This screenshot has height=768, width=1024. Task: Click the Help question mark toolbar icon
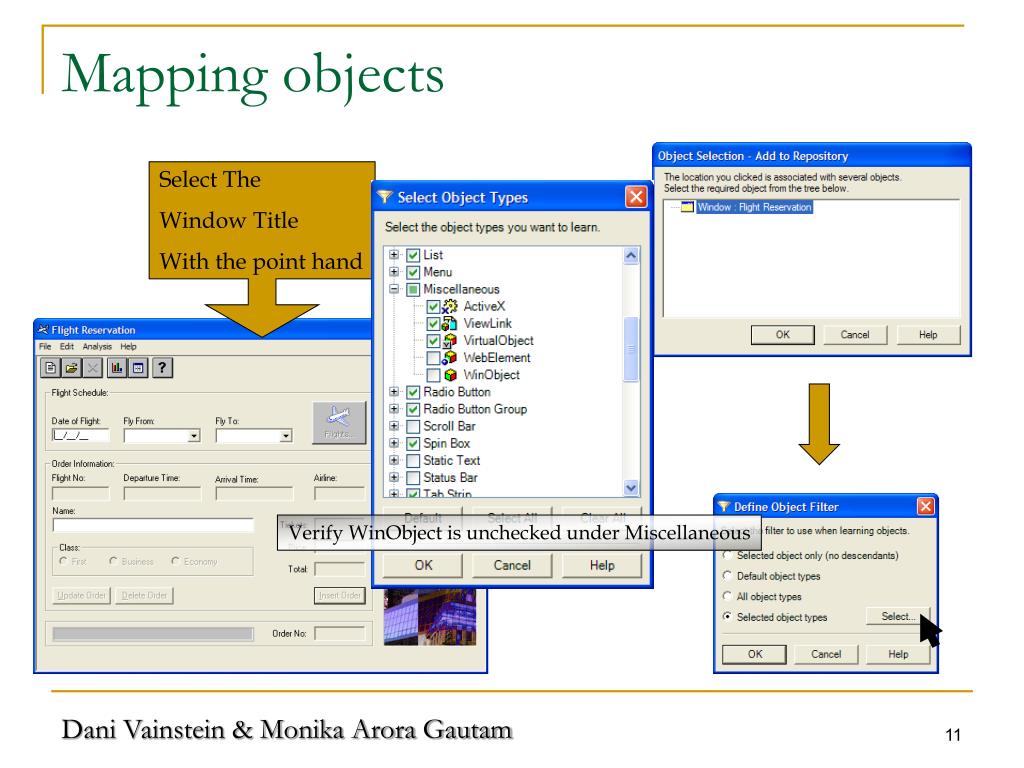pos(162,368)
